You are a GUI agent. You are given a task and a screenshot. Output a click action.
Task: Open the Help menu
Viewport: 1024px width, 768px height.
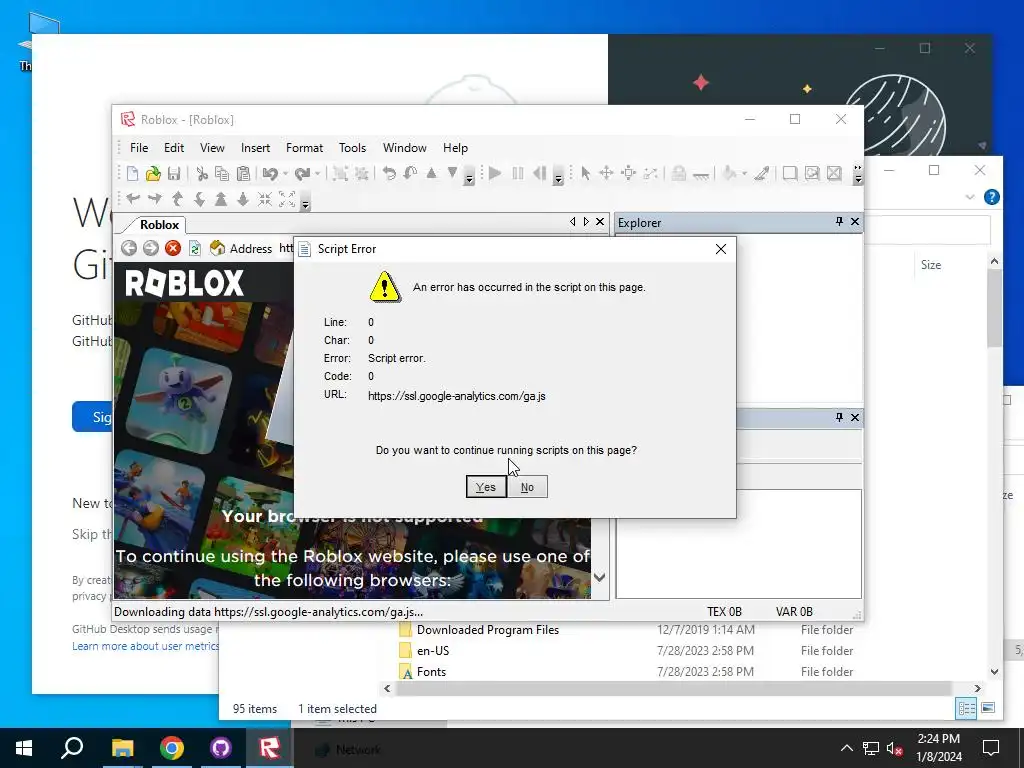[x=455, y=148]
